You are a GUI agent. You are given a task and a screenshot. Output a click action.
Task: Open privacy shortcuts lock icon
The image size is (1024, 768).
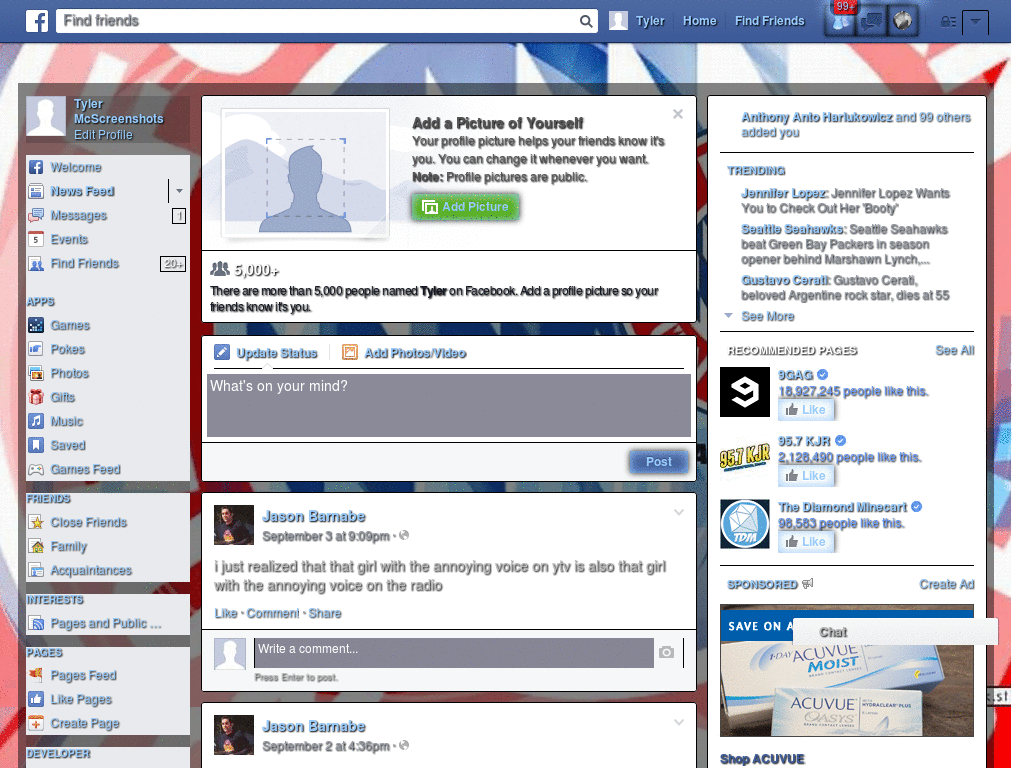coord(948,22)
